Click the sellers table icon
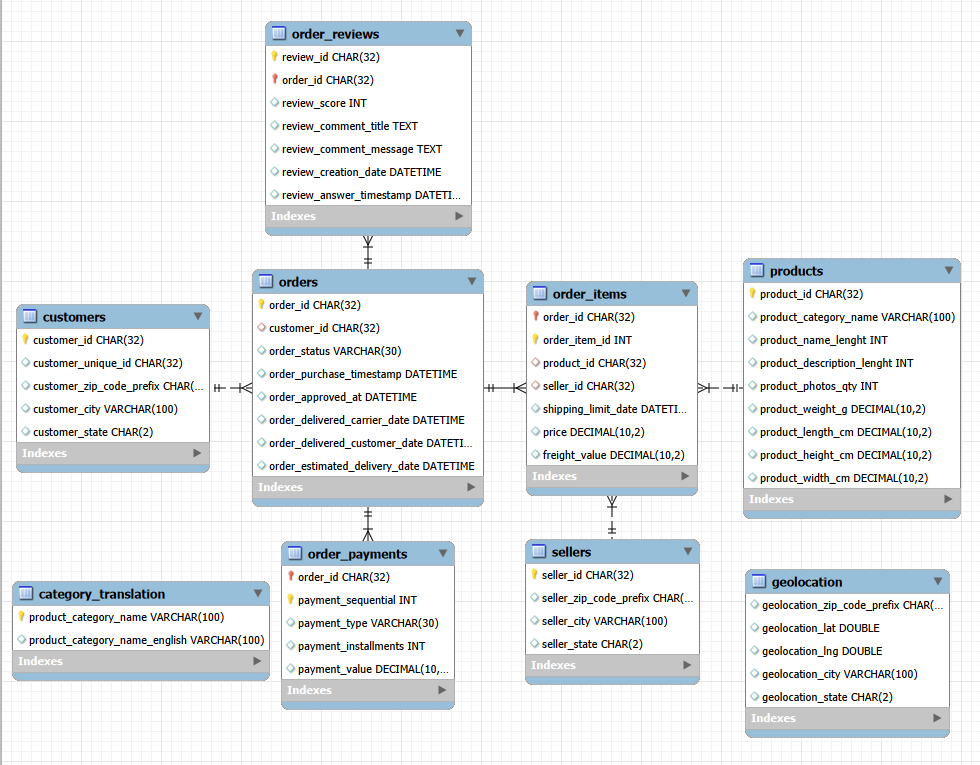This screenshot has height=765, width=980. click(x=538, y=551)
